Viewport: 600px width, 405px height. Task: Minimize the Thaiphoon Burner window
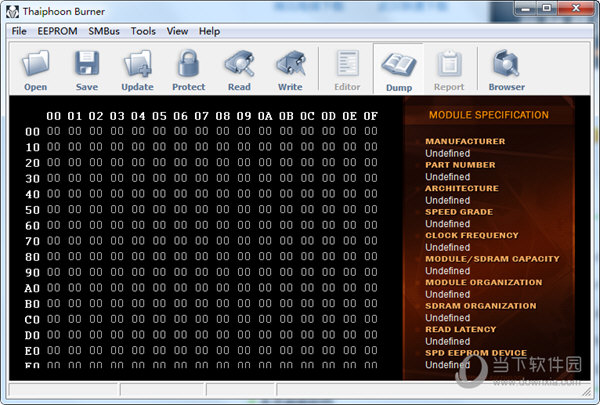(525, 8)
